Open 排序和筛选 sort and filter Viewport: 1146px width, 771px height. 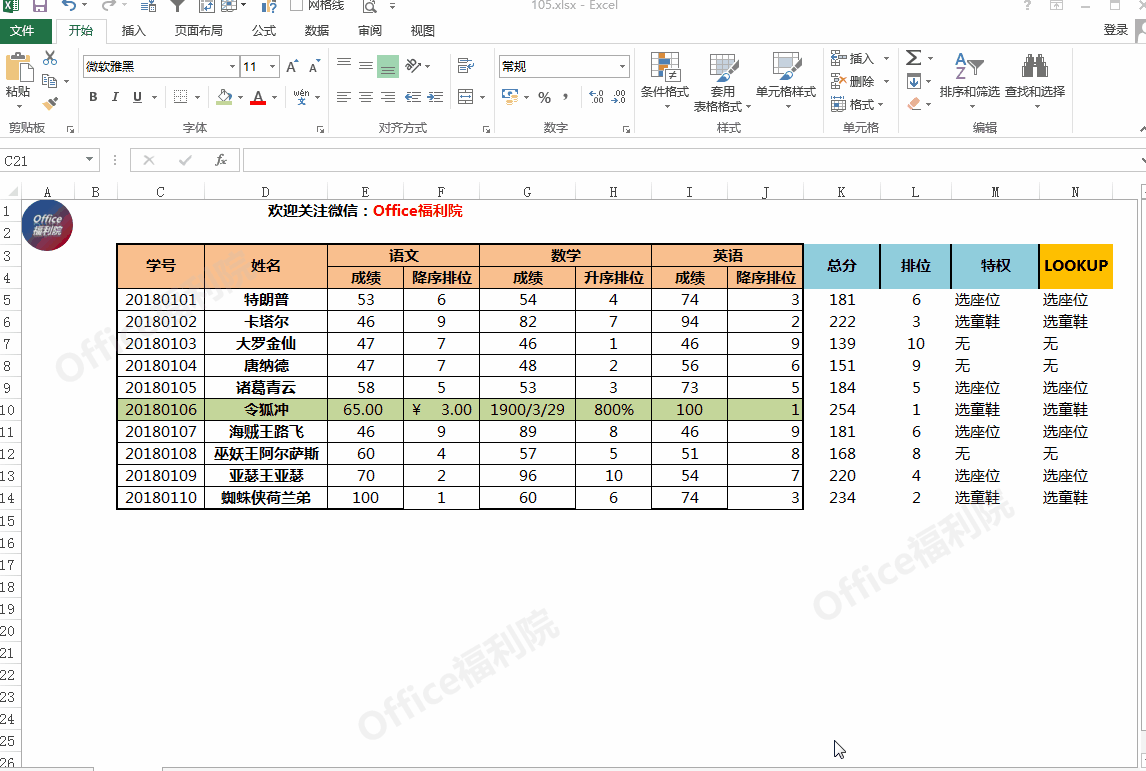coord(970,81)
